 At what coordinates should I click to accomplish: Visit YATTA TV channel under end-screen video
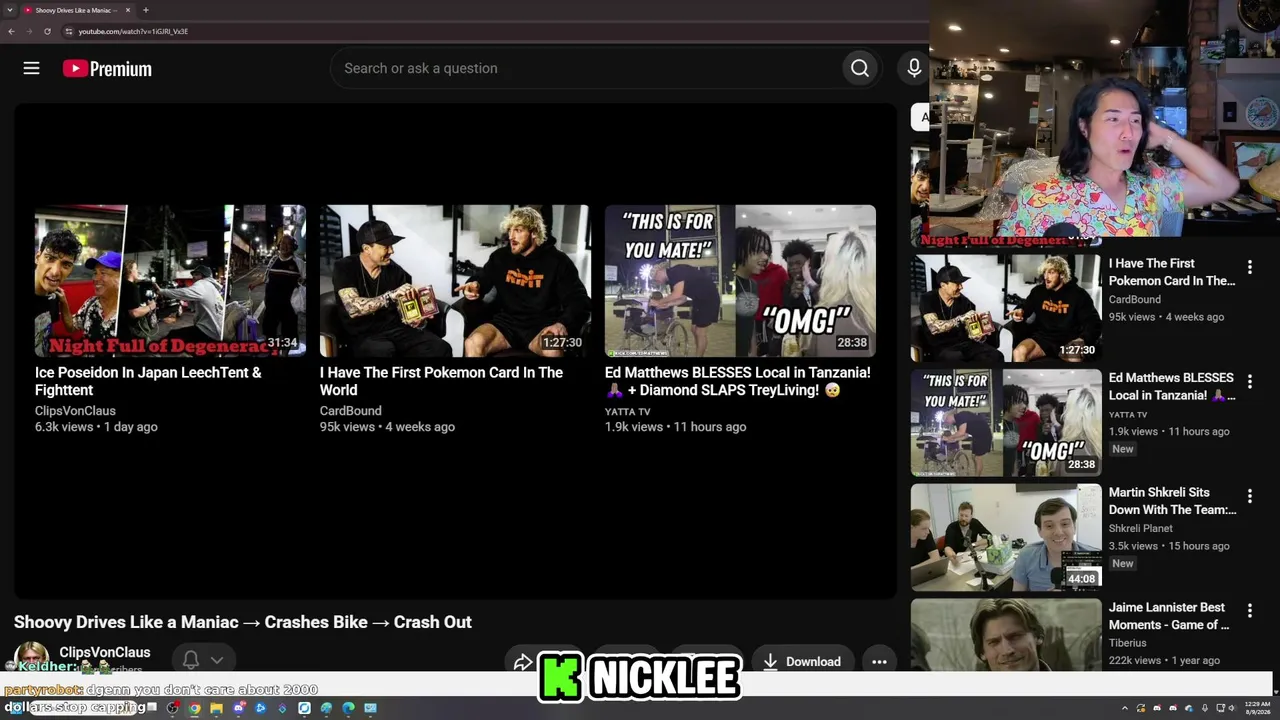627,412
